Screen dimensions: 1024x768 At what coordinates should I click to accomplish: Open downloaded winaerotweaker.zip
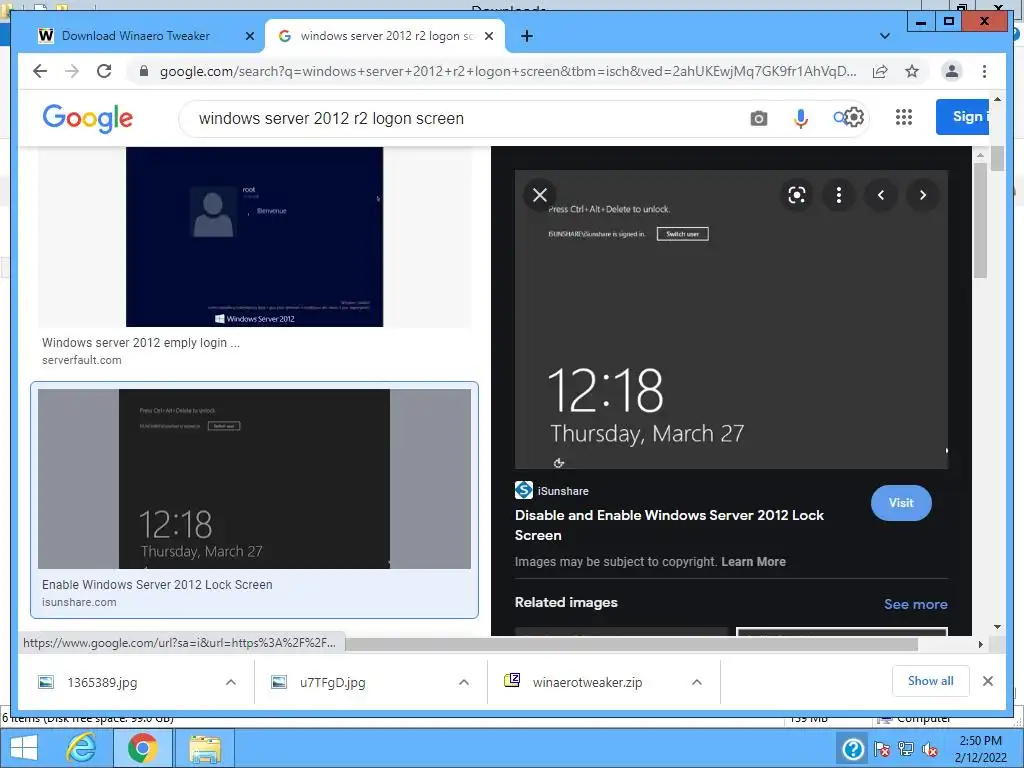click(587, 682)
